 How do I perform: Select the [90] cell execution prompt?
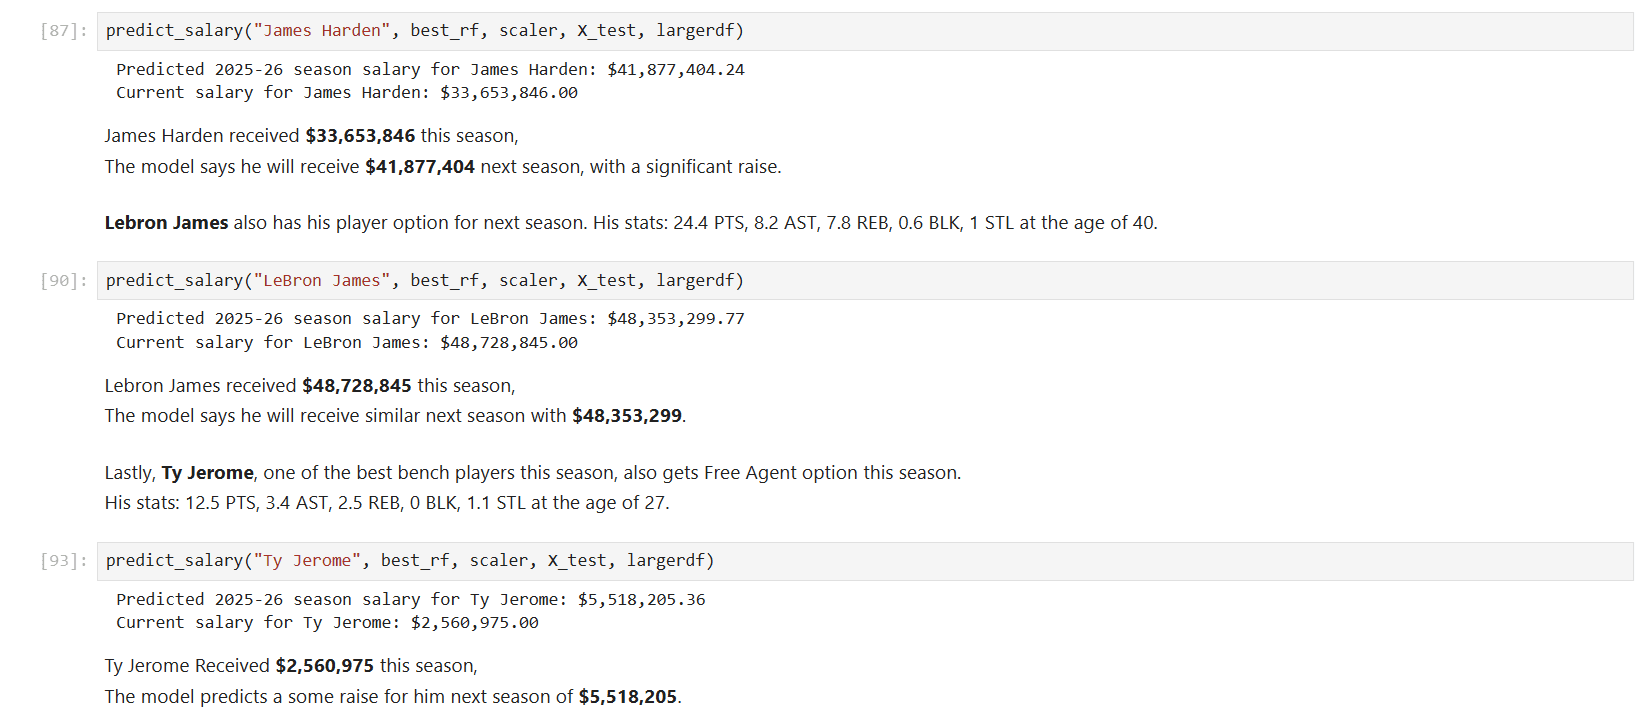tap(64, 281)
